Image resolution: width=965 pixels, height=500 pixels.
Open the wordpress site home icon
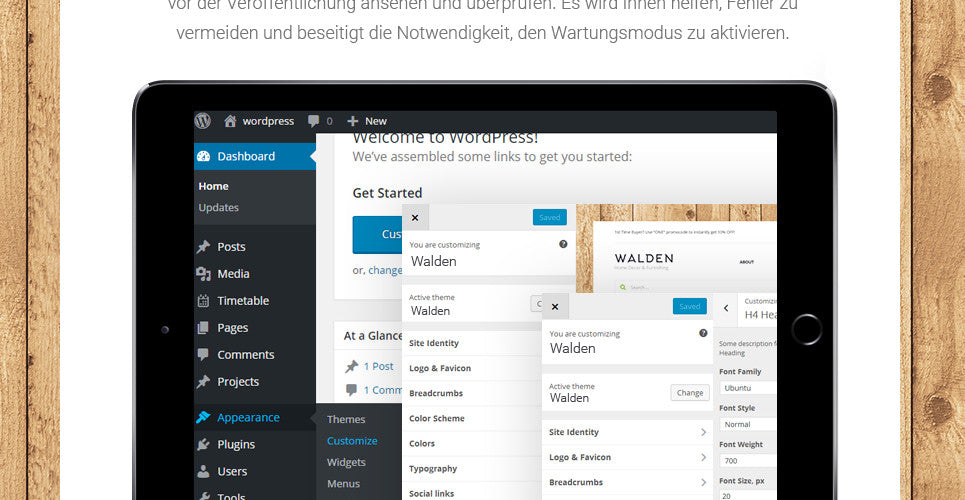click(230, 121)
